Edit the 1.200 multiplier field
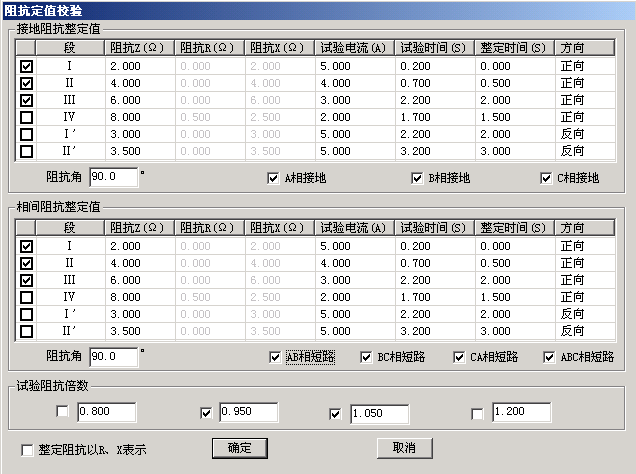The image size is (636, 474). [522, 412]
